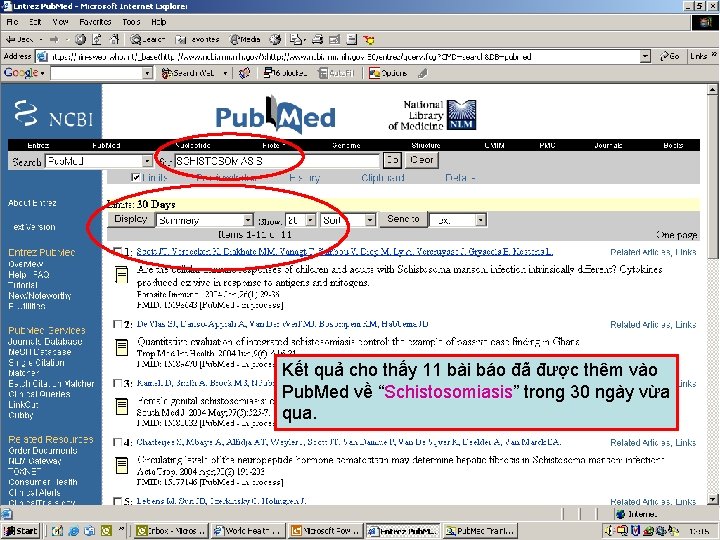The image size is (720, 540).
Task: Check the box for result 2
Action: click(x=118, y=324)
